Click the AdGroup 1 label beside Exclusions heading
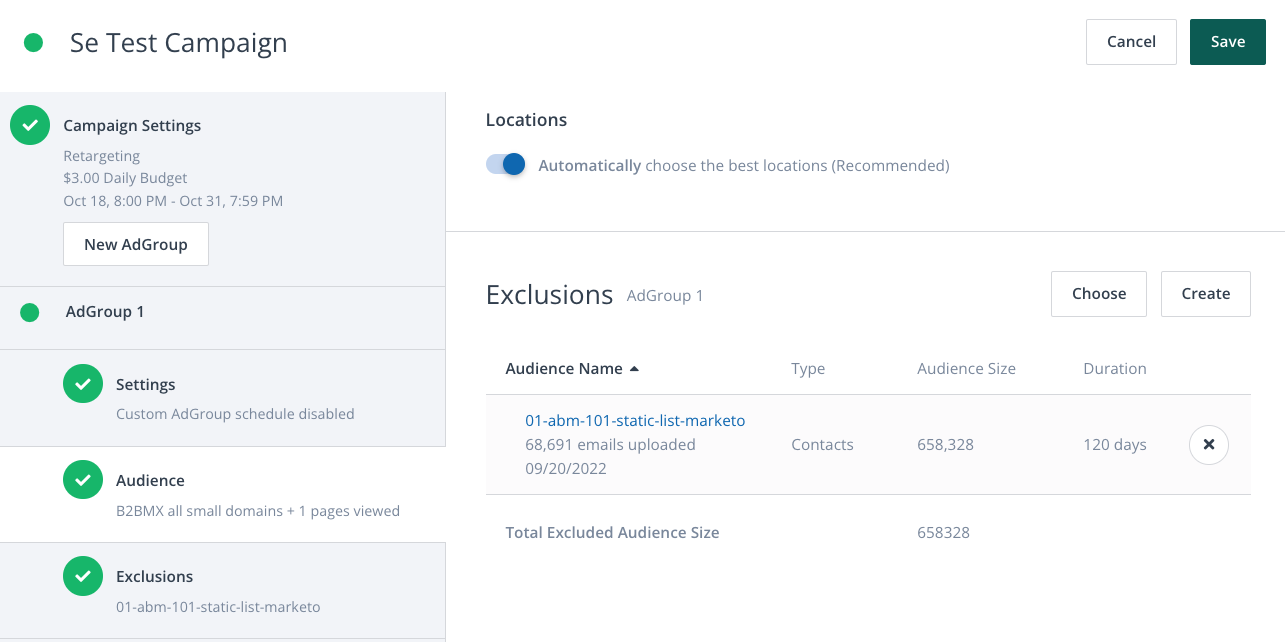 click(x=665, y=296)
